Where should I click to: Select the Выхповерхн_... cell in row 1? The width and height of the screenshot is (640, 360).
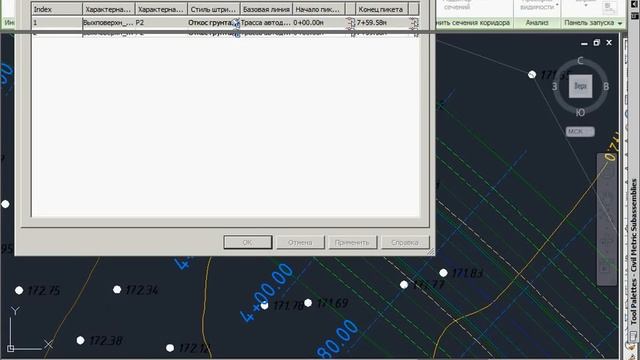pos(109,23)
